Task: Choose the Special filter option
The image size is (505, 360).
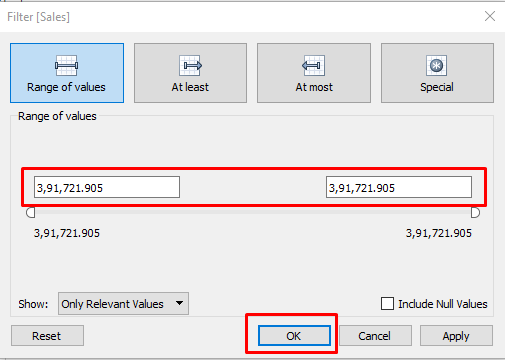Action: click(x=437, y=73)
